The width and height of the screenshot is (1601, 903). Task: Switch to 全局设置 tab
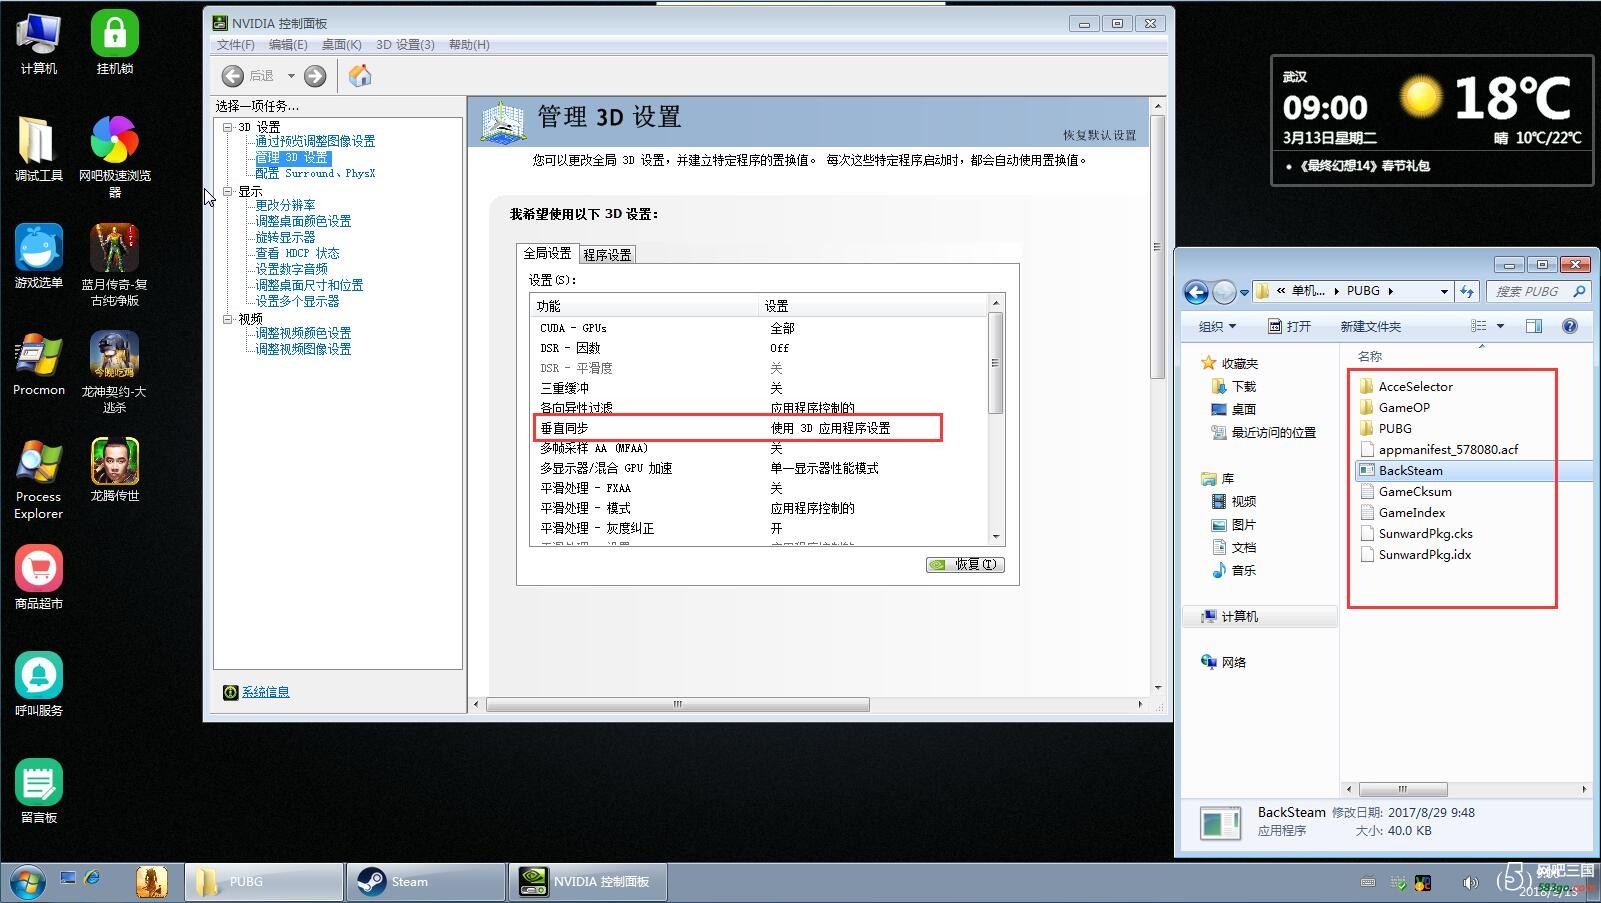coord(547,254)
